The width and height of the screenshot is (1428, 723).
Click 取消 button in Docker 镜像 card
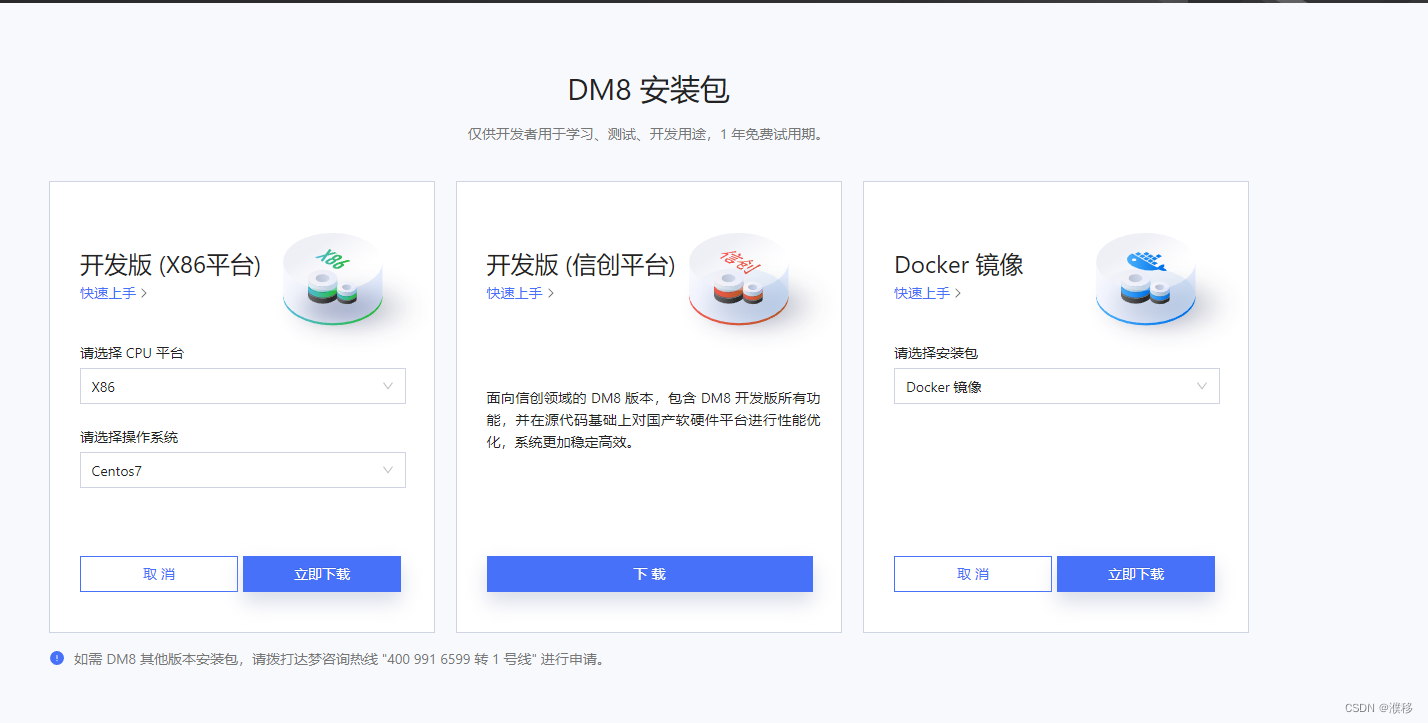973,574
